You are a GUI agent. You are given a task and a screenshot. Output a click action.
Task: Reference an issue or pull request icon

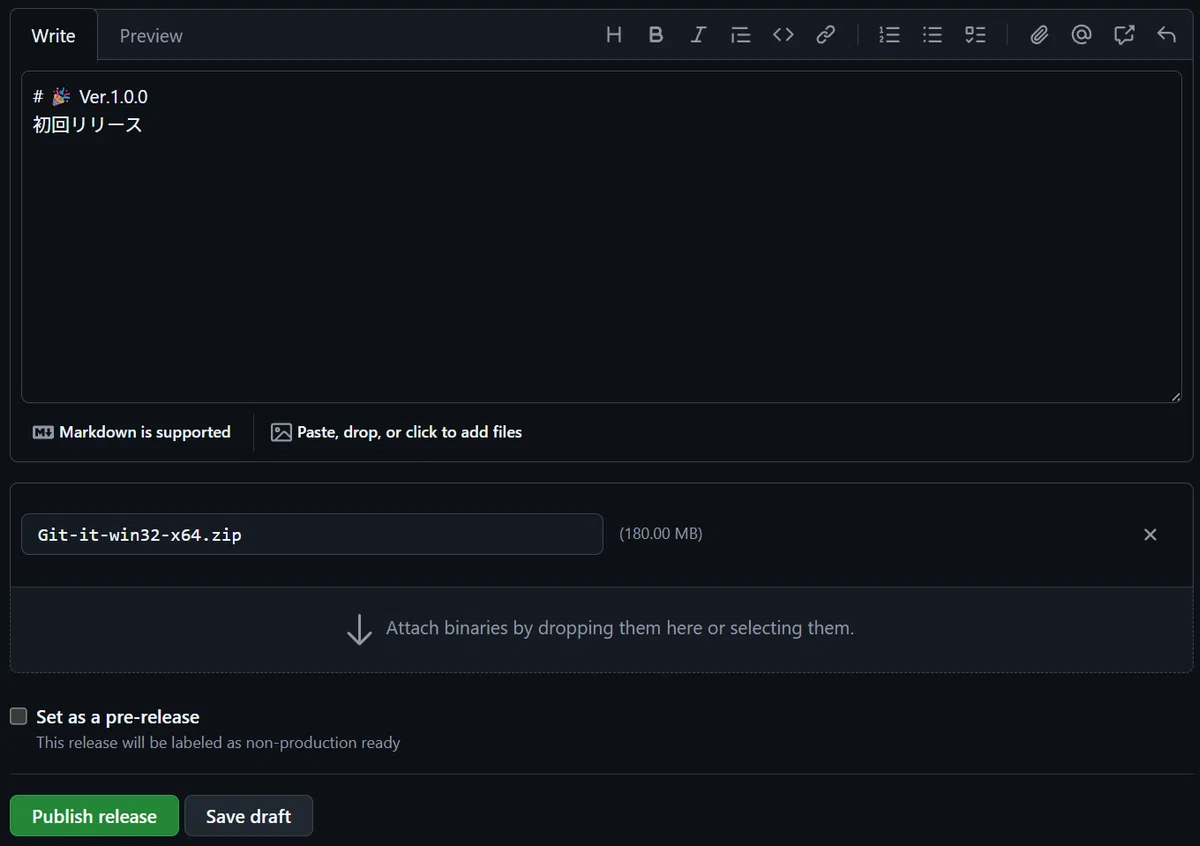1124,35
